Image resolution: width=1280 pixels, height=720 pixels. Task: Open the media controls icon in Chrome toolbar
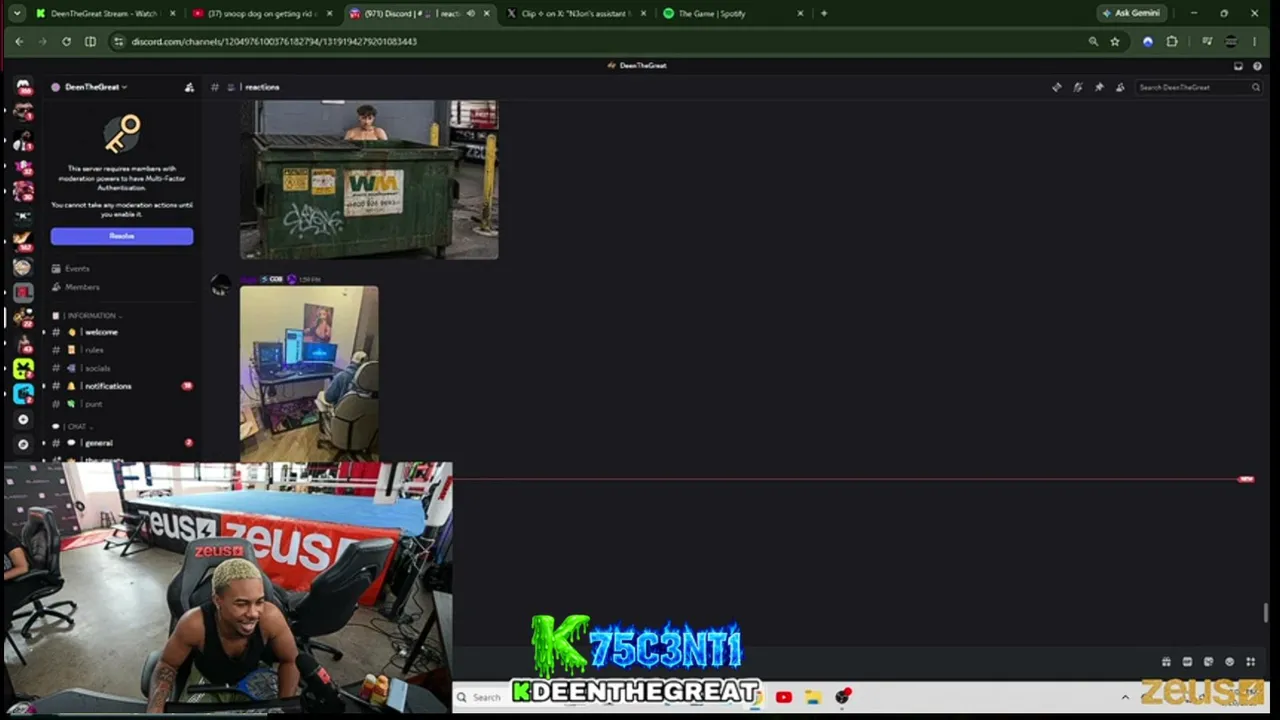pyautogui.click(x=1207, y=41)
